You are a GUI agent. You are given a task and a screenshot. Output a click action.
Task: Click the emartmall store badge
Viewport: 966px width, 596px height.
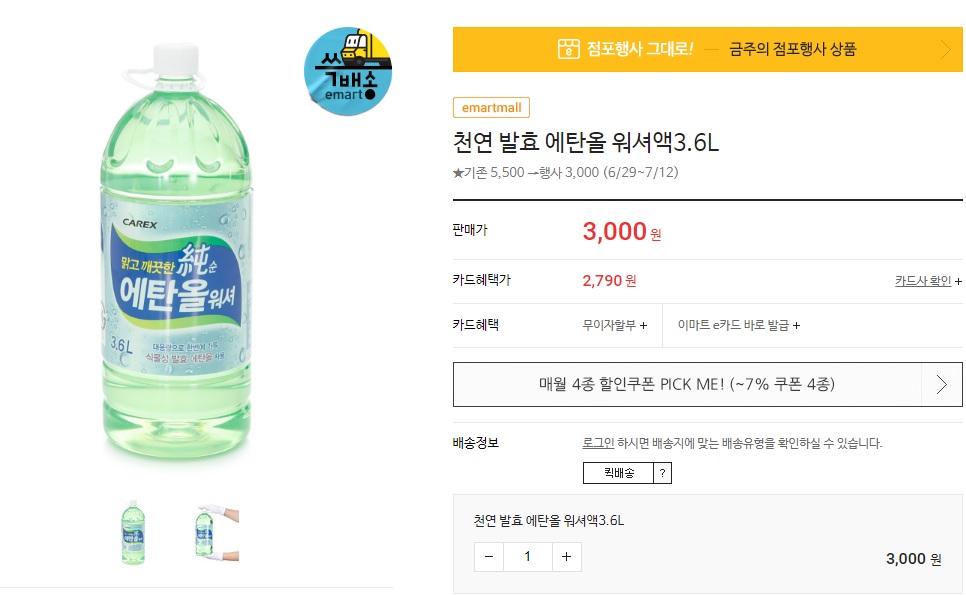pyautogui.click(x=491, y=108)
